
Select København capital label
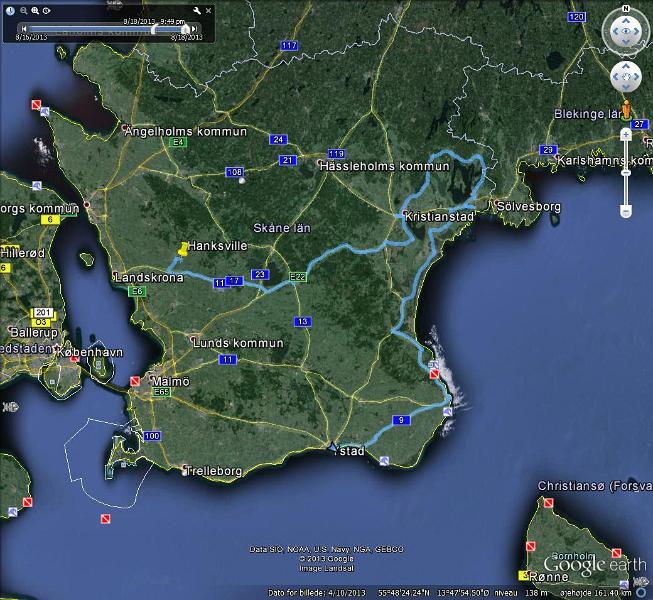coord(90,352)
